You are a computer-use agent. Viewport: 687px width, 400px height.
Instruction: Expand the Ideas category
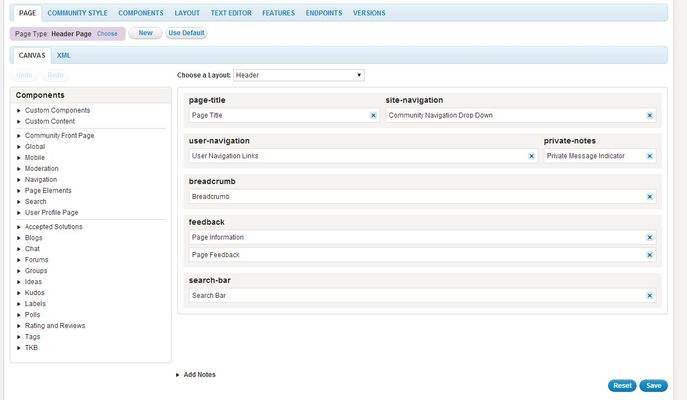pos(19,282)
